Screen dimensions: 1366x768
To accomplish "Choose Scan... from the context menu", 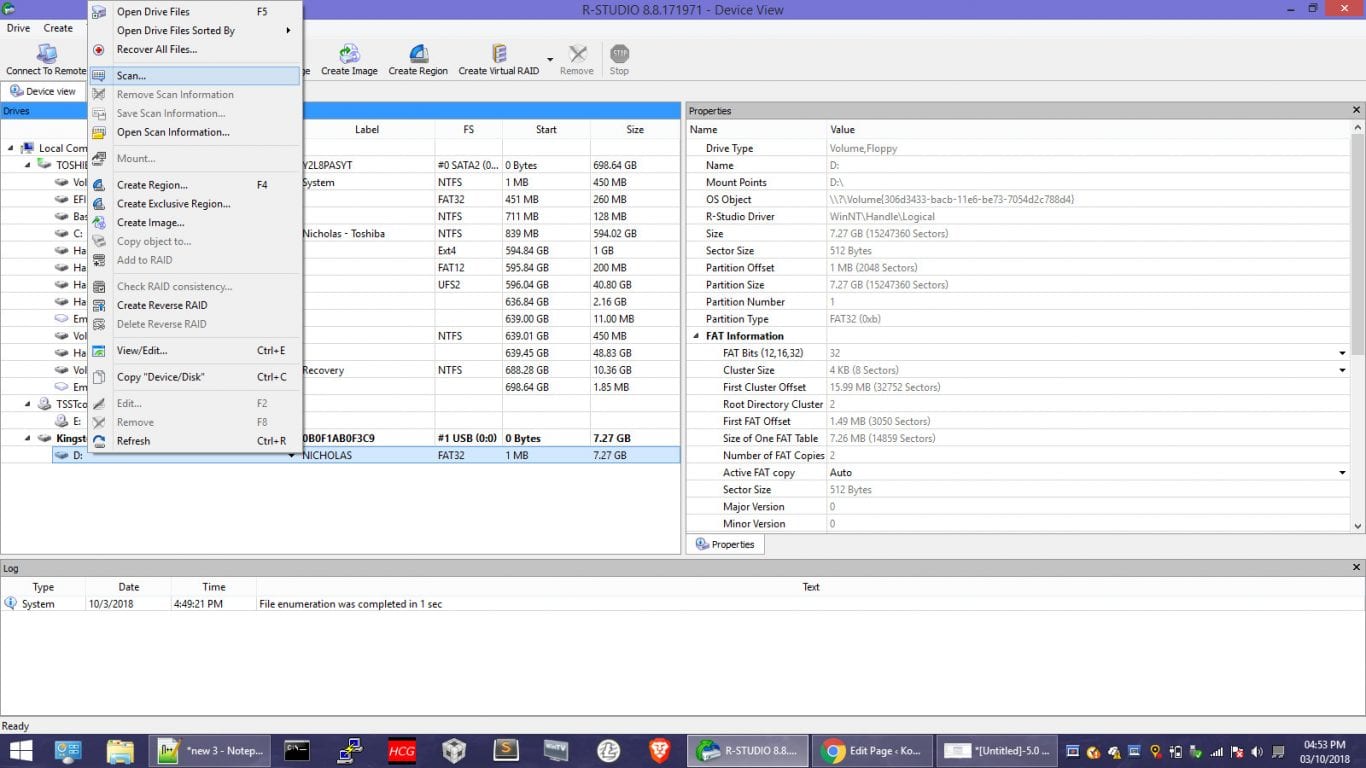I will coord(131,76).
